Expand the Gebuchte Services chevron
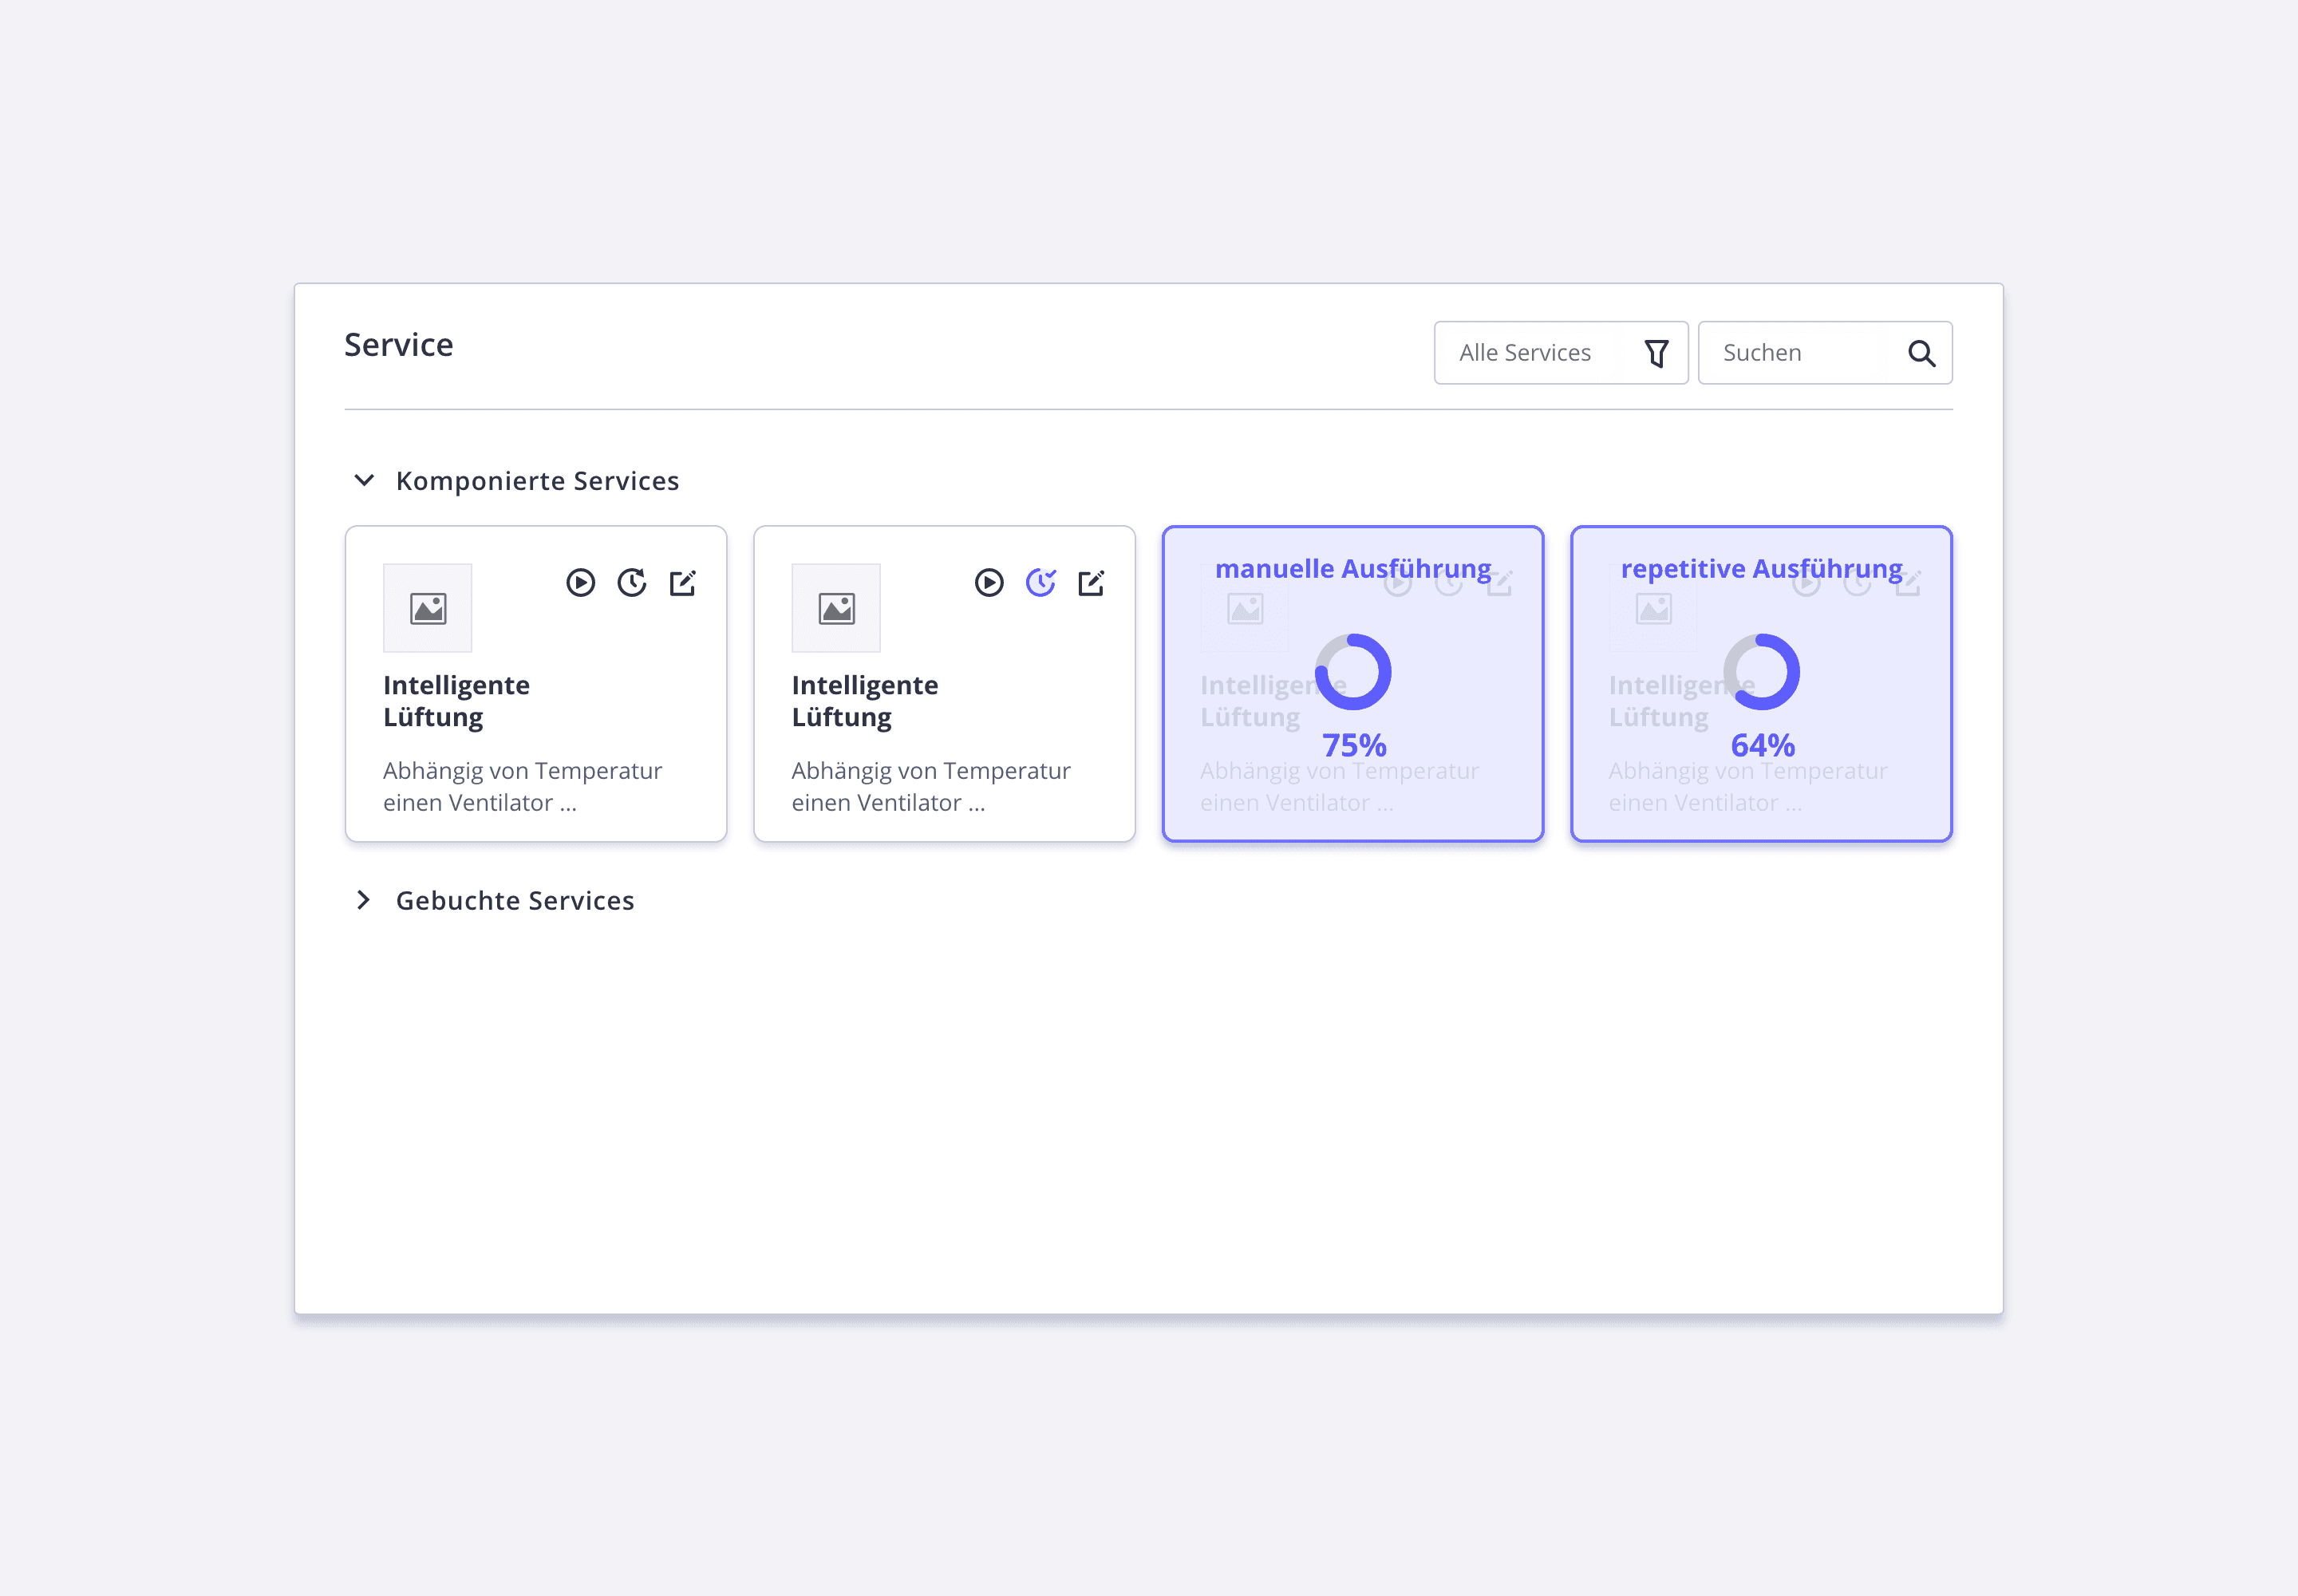The image size is (2298, 1596). tap(364, 901)
